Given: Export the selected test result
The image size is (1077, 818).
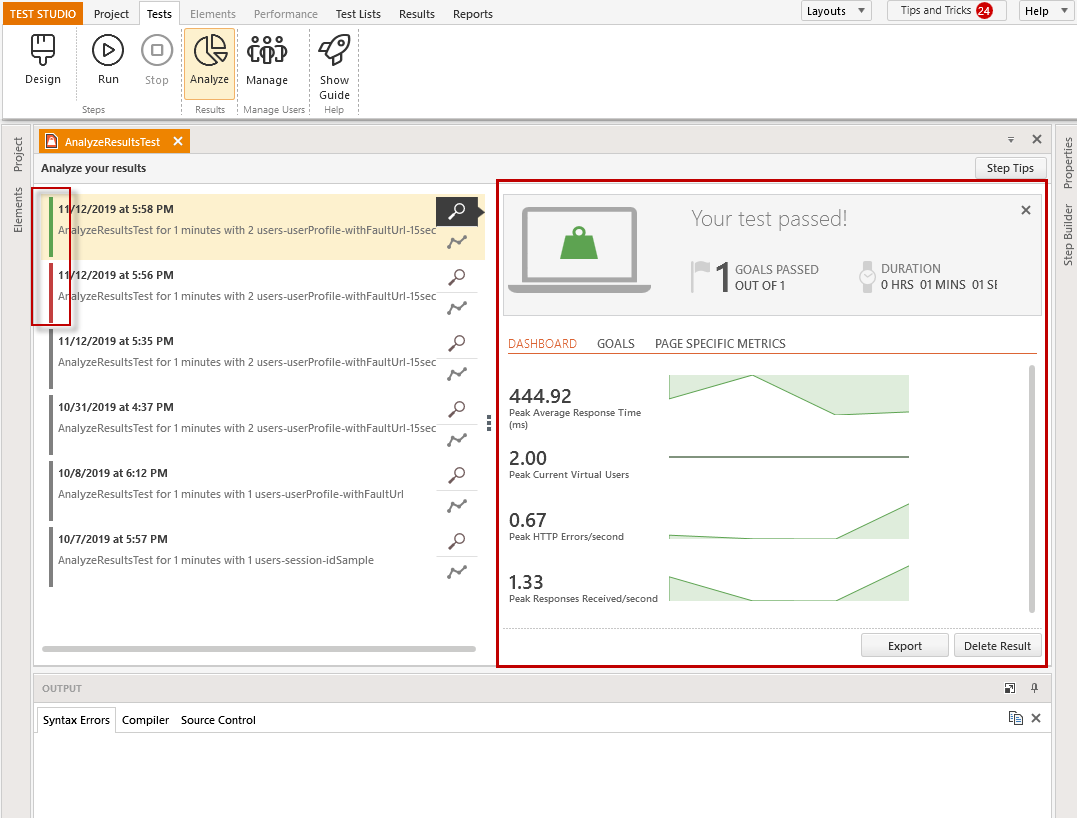Looking at the screenshot, I should click(x=905, y=646).
